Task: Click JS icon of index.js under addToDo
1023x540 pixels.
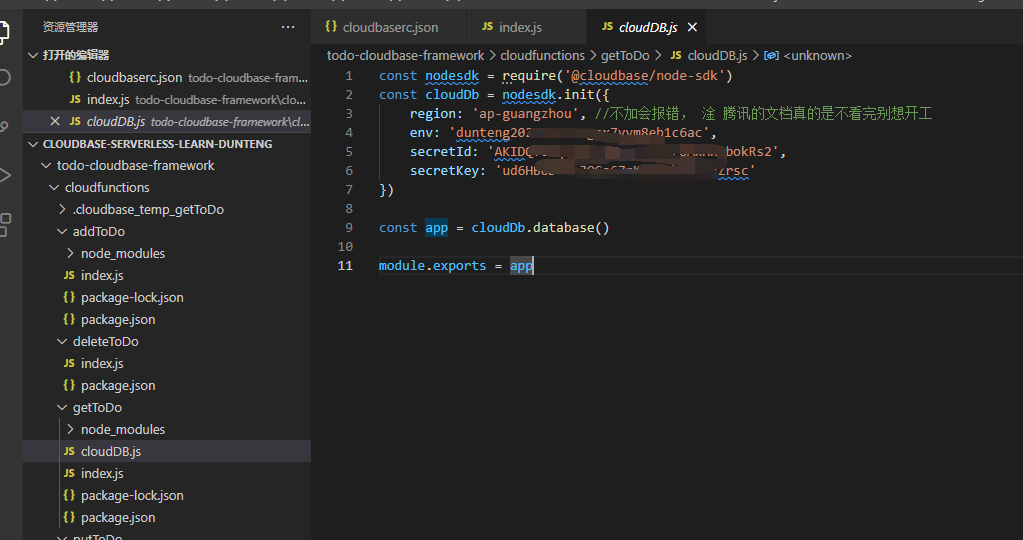Action: coord(69,275)
